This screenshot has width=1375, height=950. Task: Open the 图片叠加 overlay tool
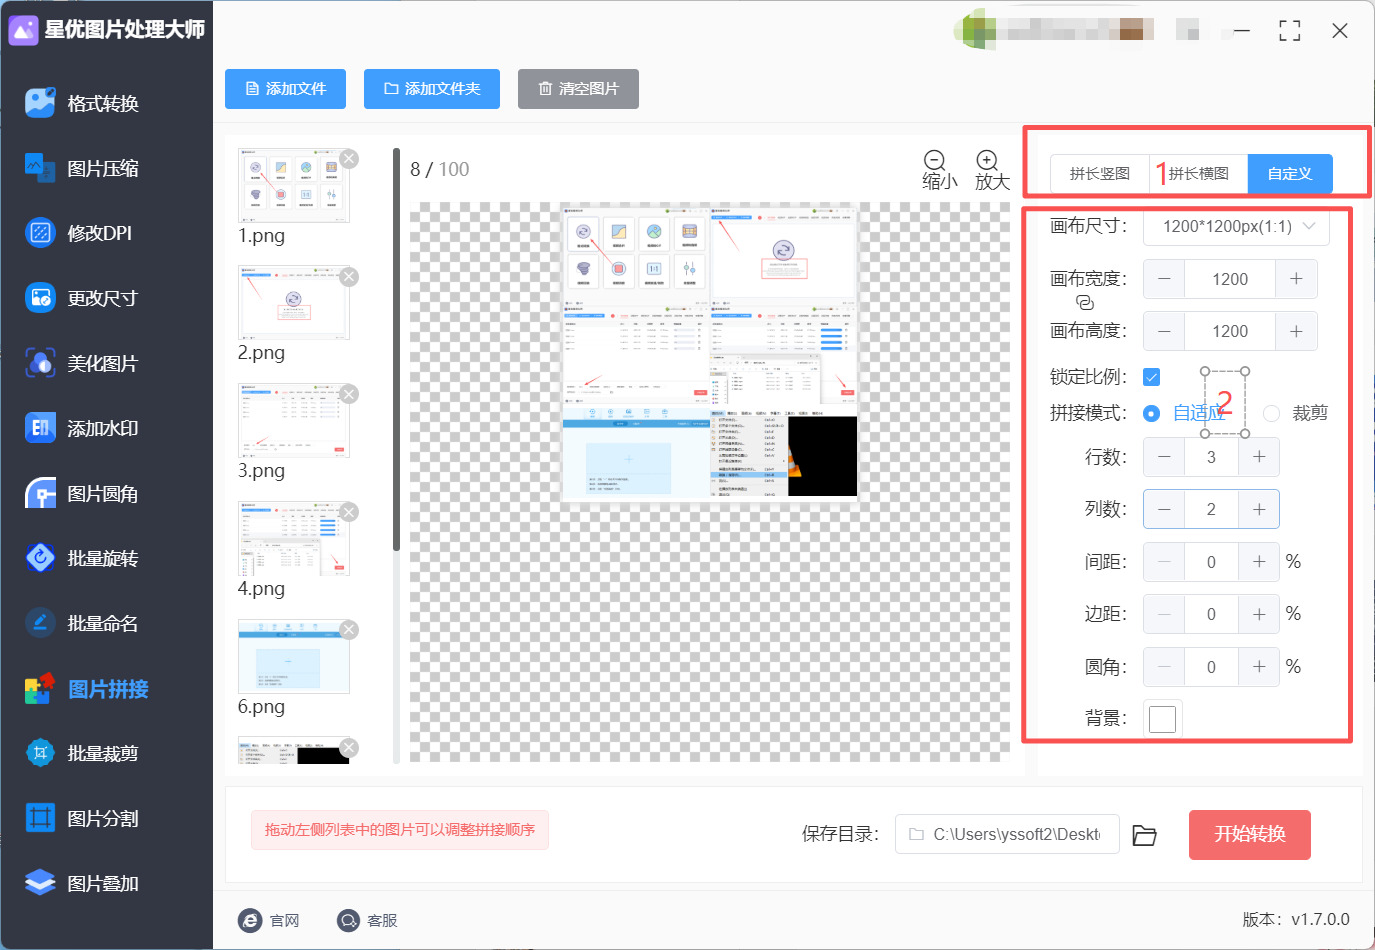[82, 883]
